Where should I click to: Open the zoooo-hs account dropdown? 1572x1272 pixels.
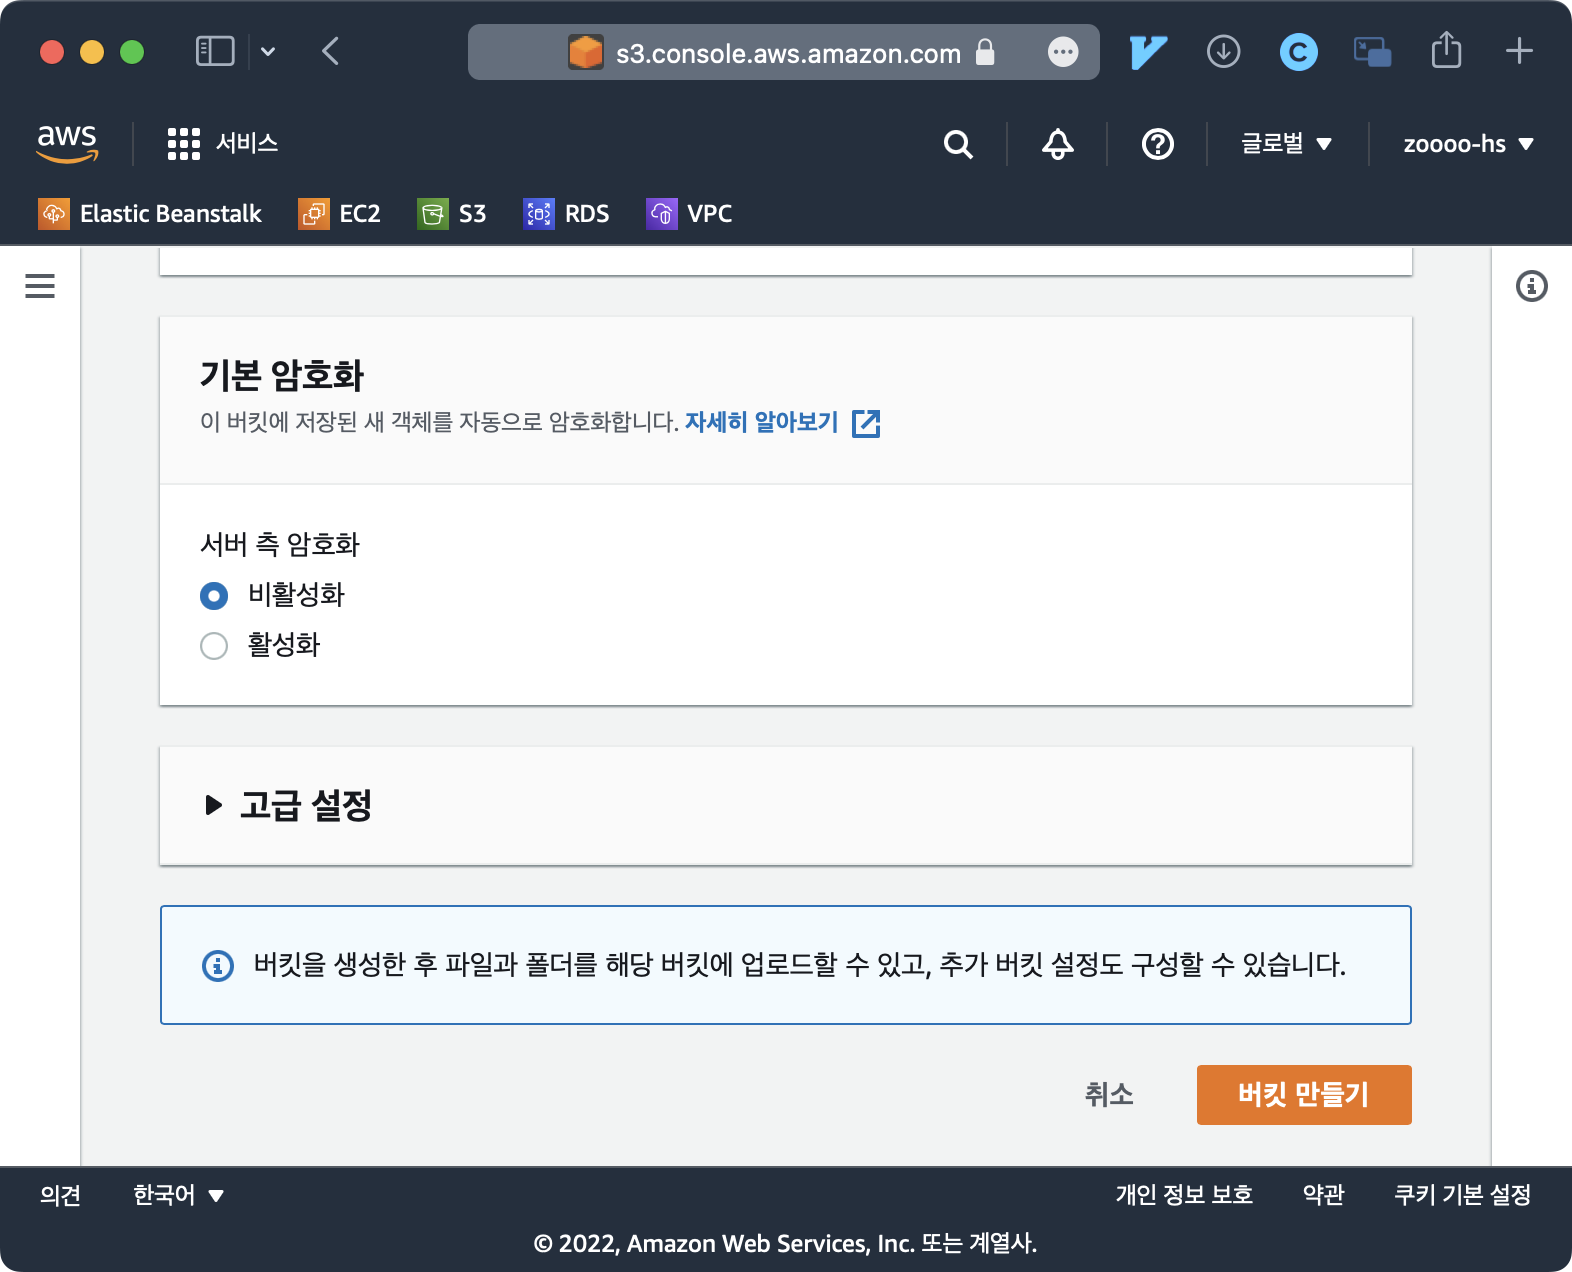[1468, 144]
